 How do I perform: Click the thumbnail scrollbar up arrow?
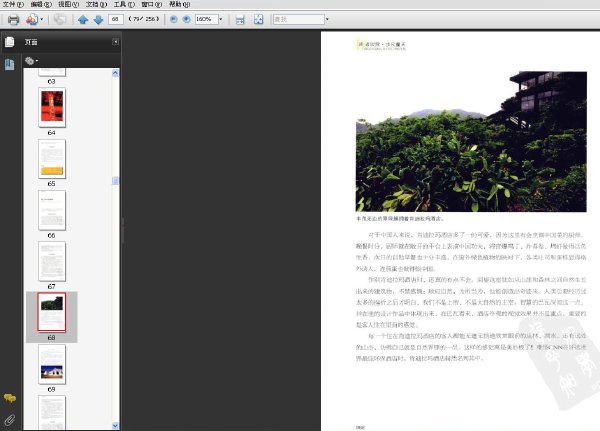tap(115, 73)
